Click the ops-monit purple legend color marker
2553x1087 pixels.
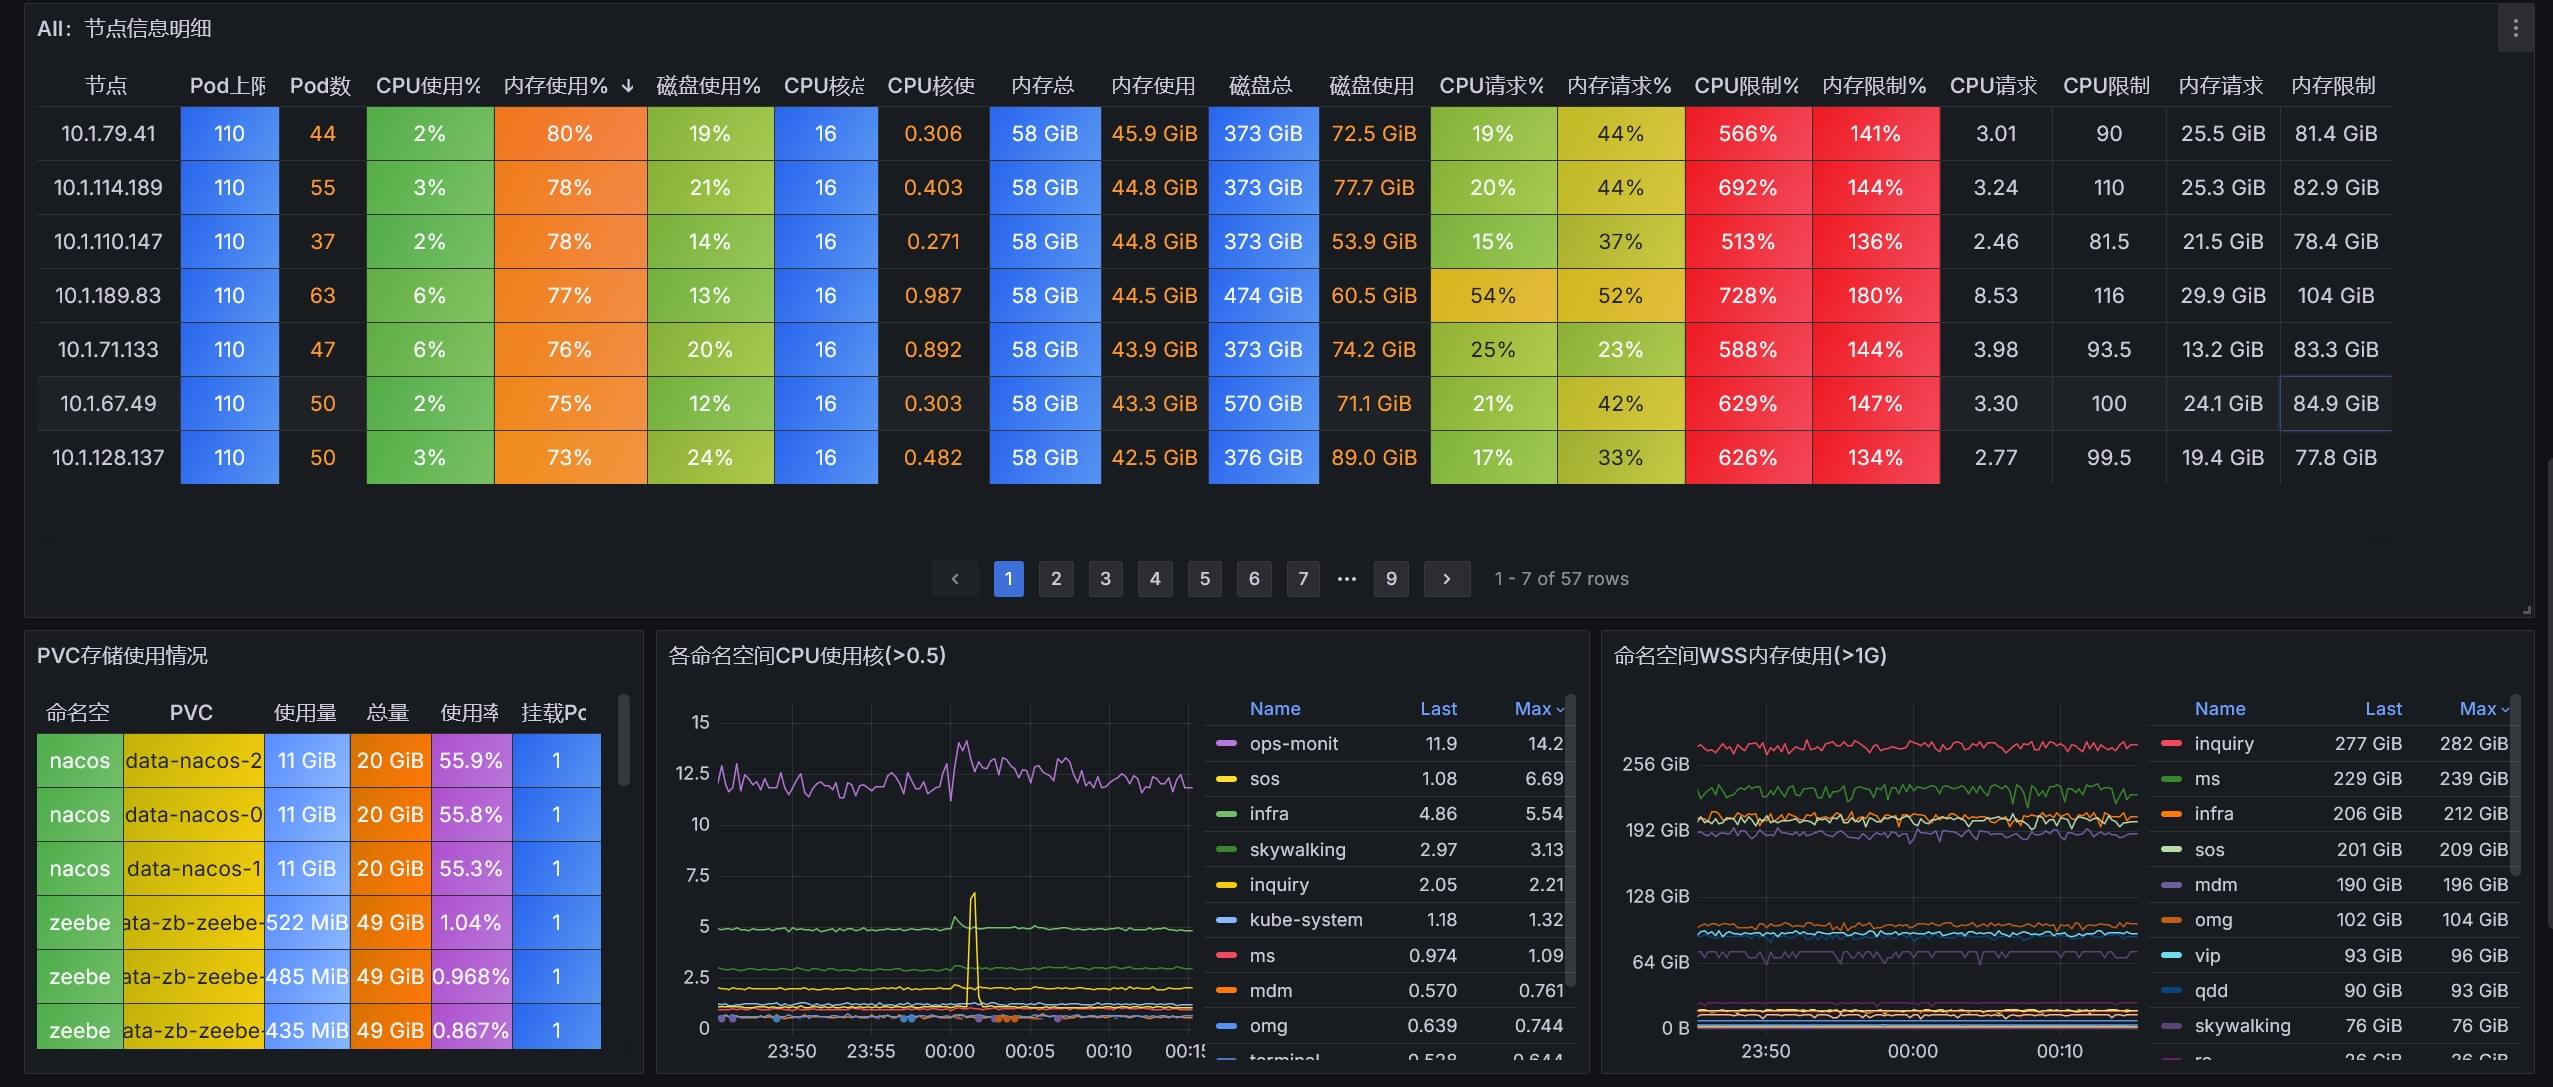click(1226, 744)
